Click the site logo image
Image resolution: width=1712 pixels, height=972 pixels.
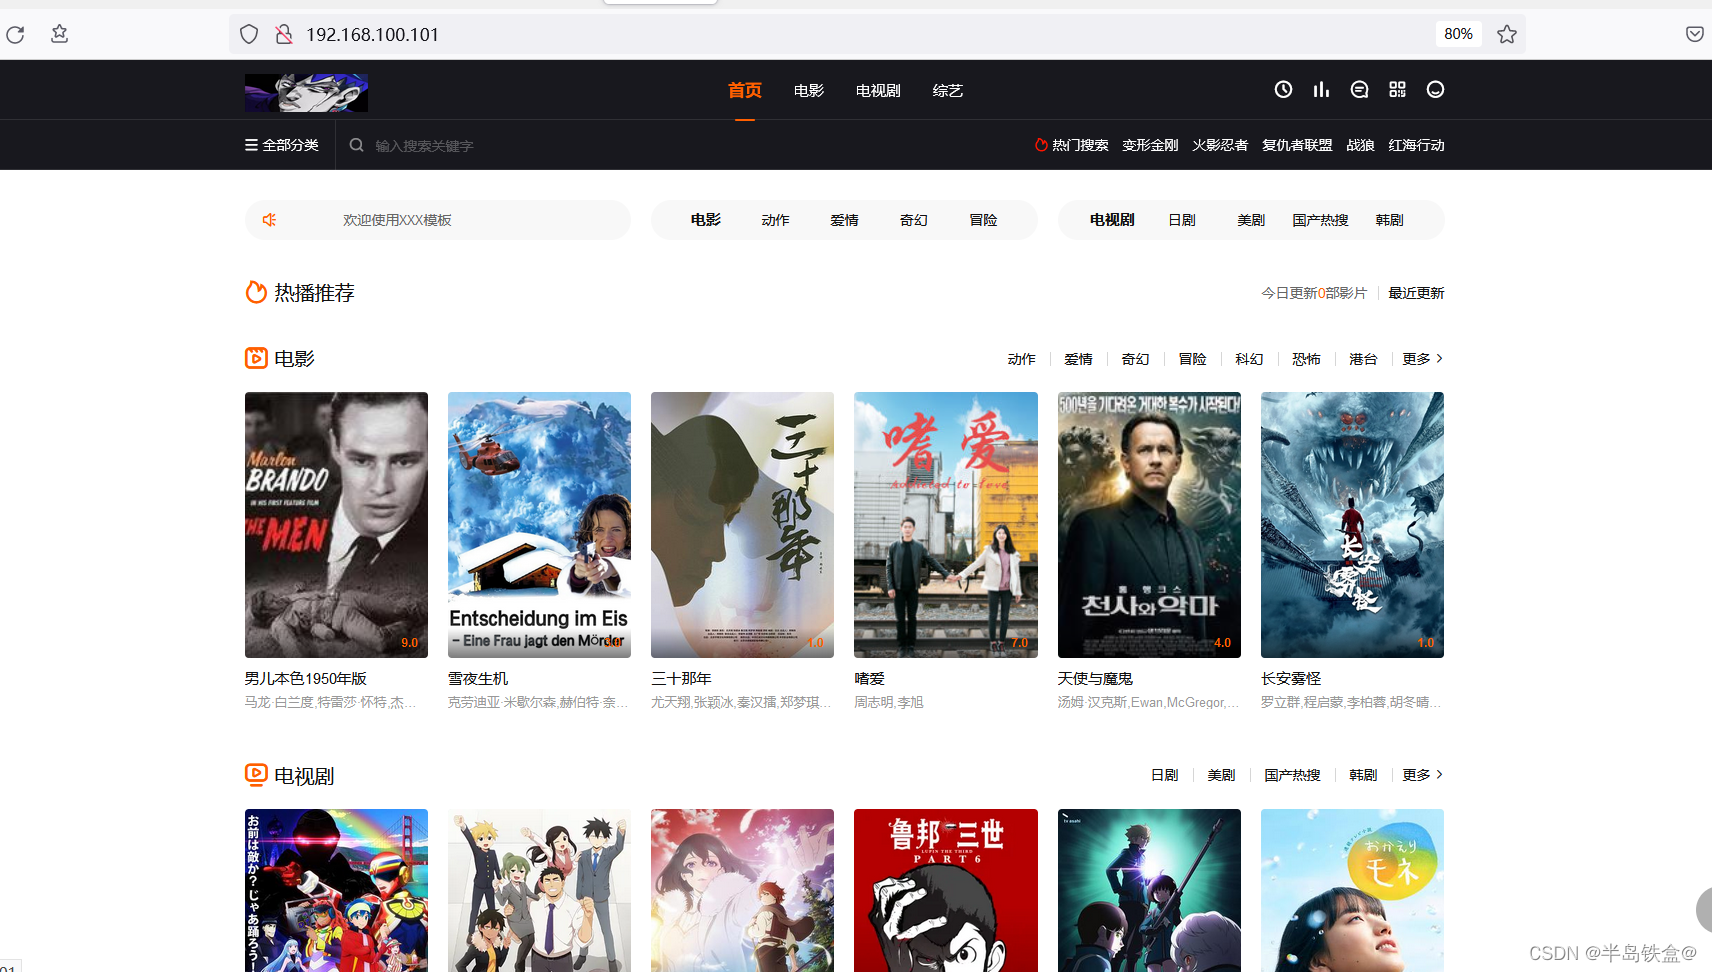306,92
